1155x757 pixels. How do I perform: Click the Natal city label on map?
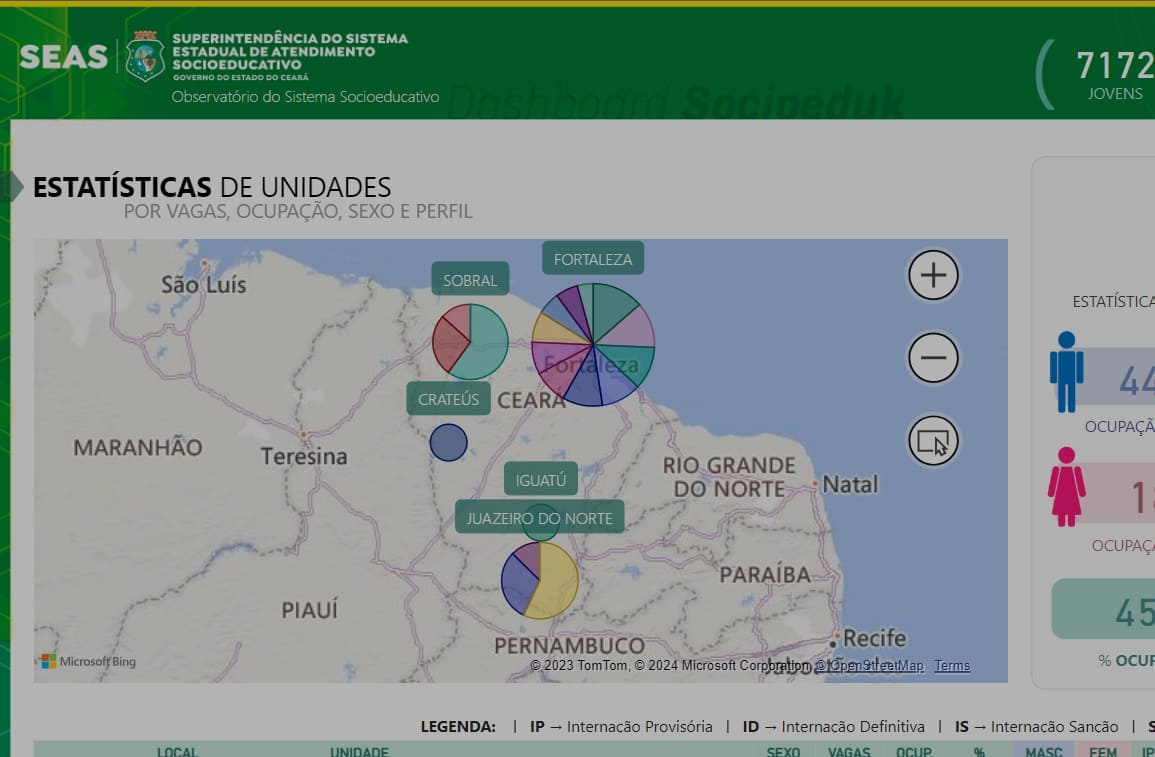point(850,485)
